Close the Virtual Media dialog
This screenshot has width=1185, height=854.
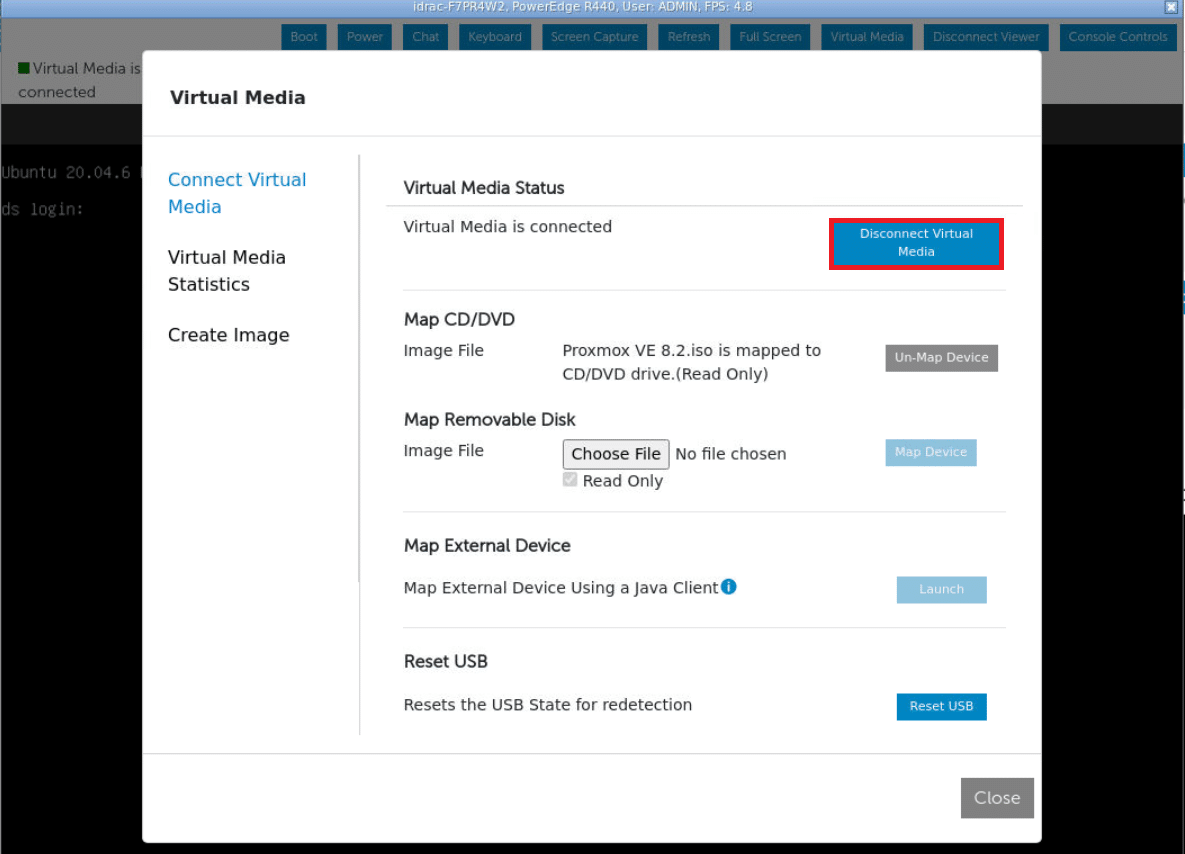tap(997, 798)
